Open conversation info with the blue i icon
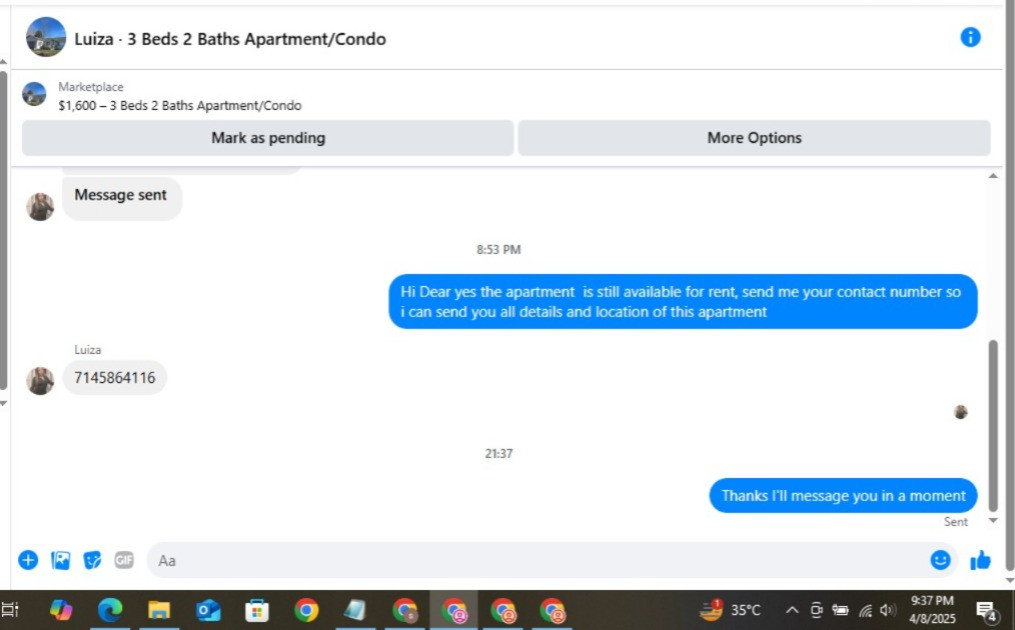1015x630 pixels. tap(970, 38)
